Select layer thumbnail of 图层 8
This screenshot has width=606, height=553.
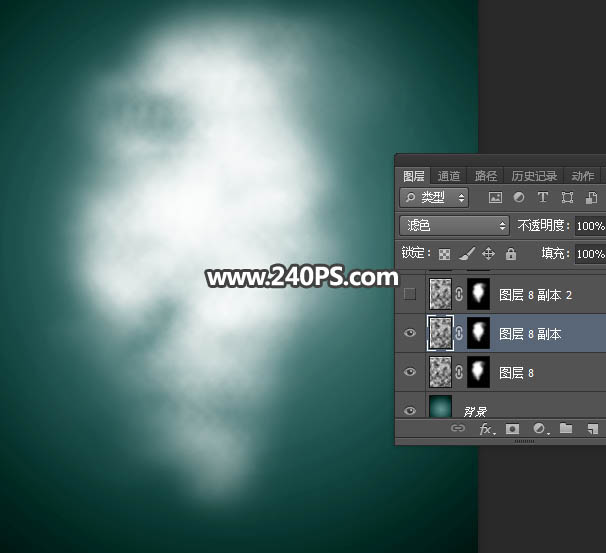tap(440, 372)
